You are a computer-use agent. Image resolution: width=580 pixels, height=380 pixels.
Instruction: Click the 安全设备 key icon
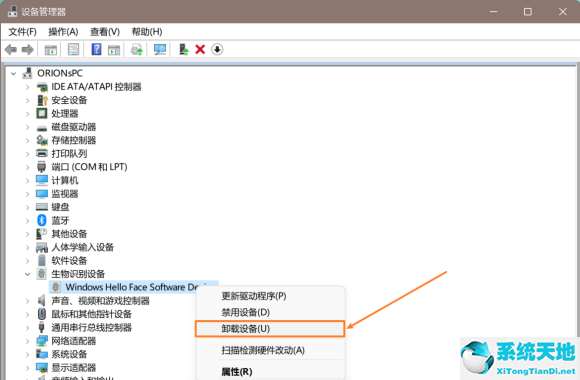pos(42,100)
